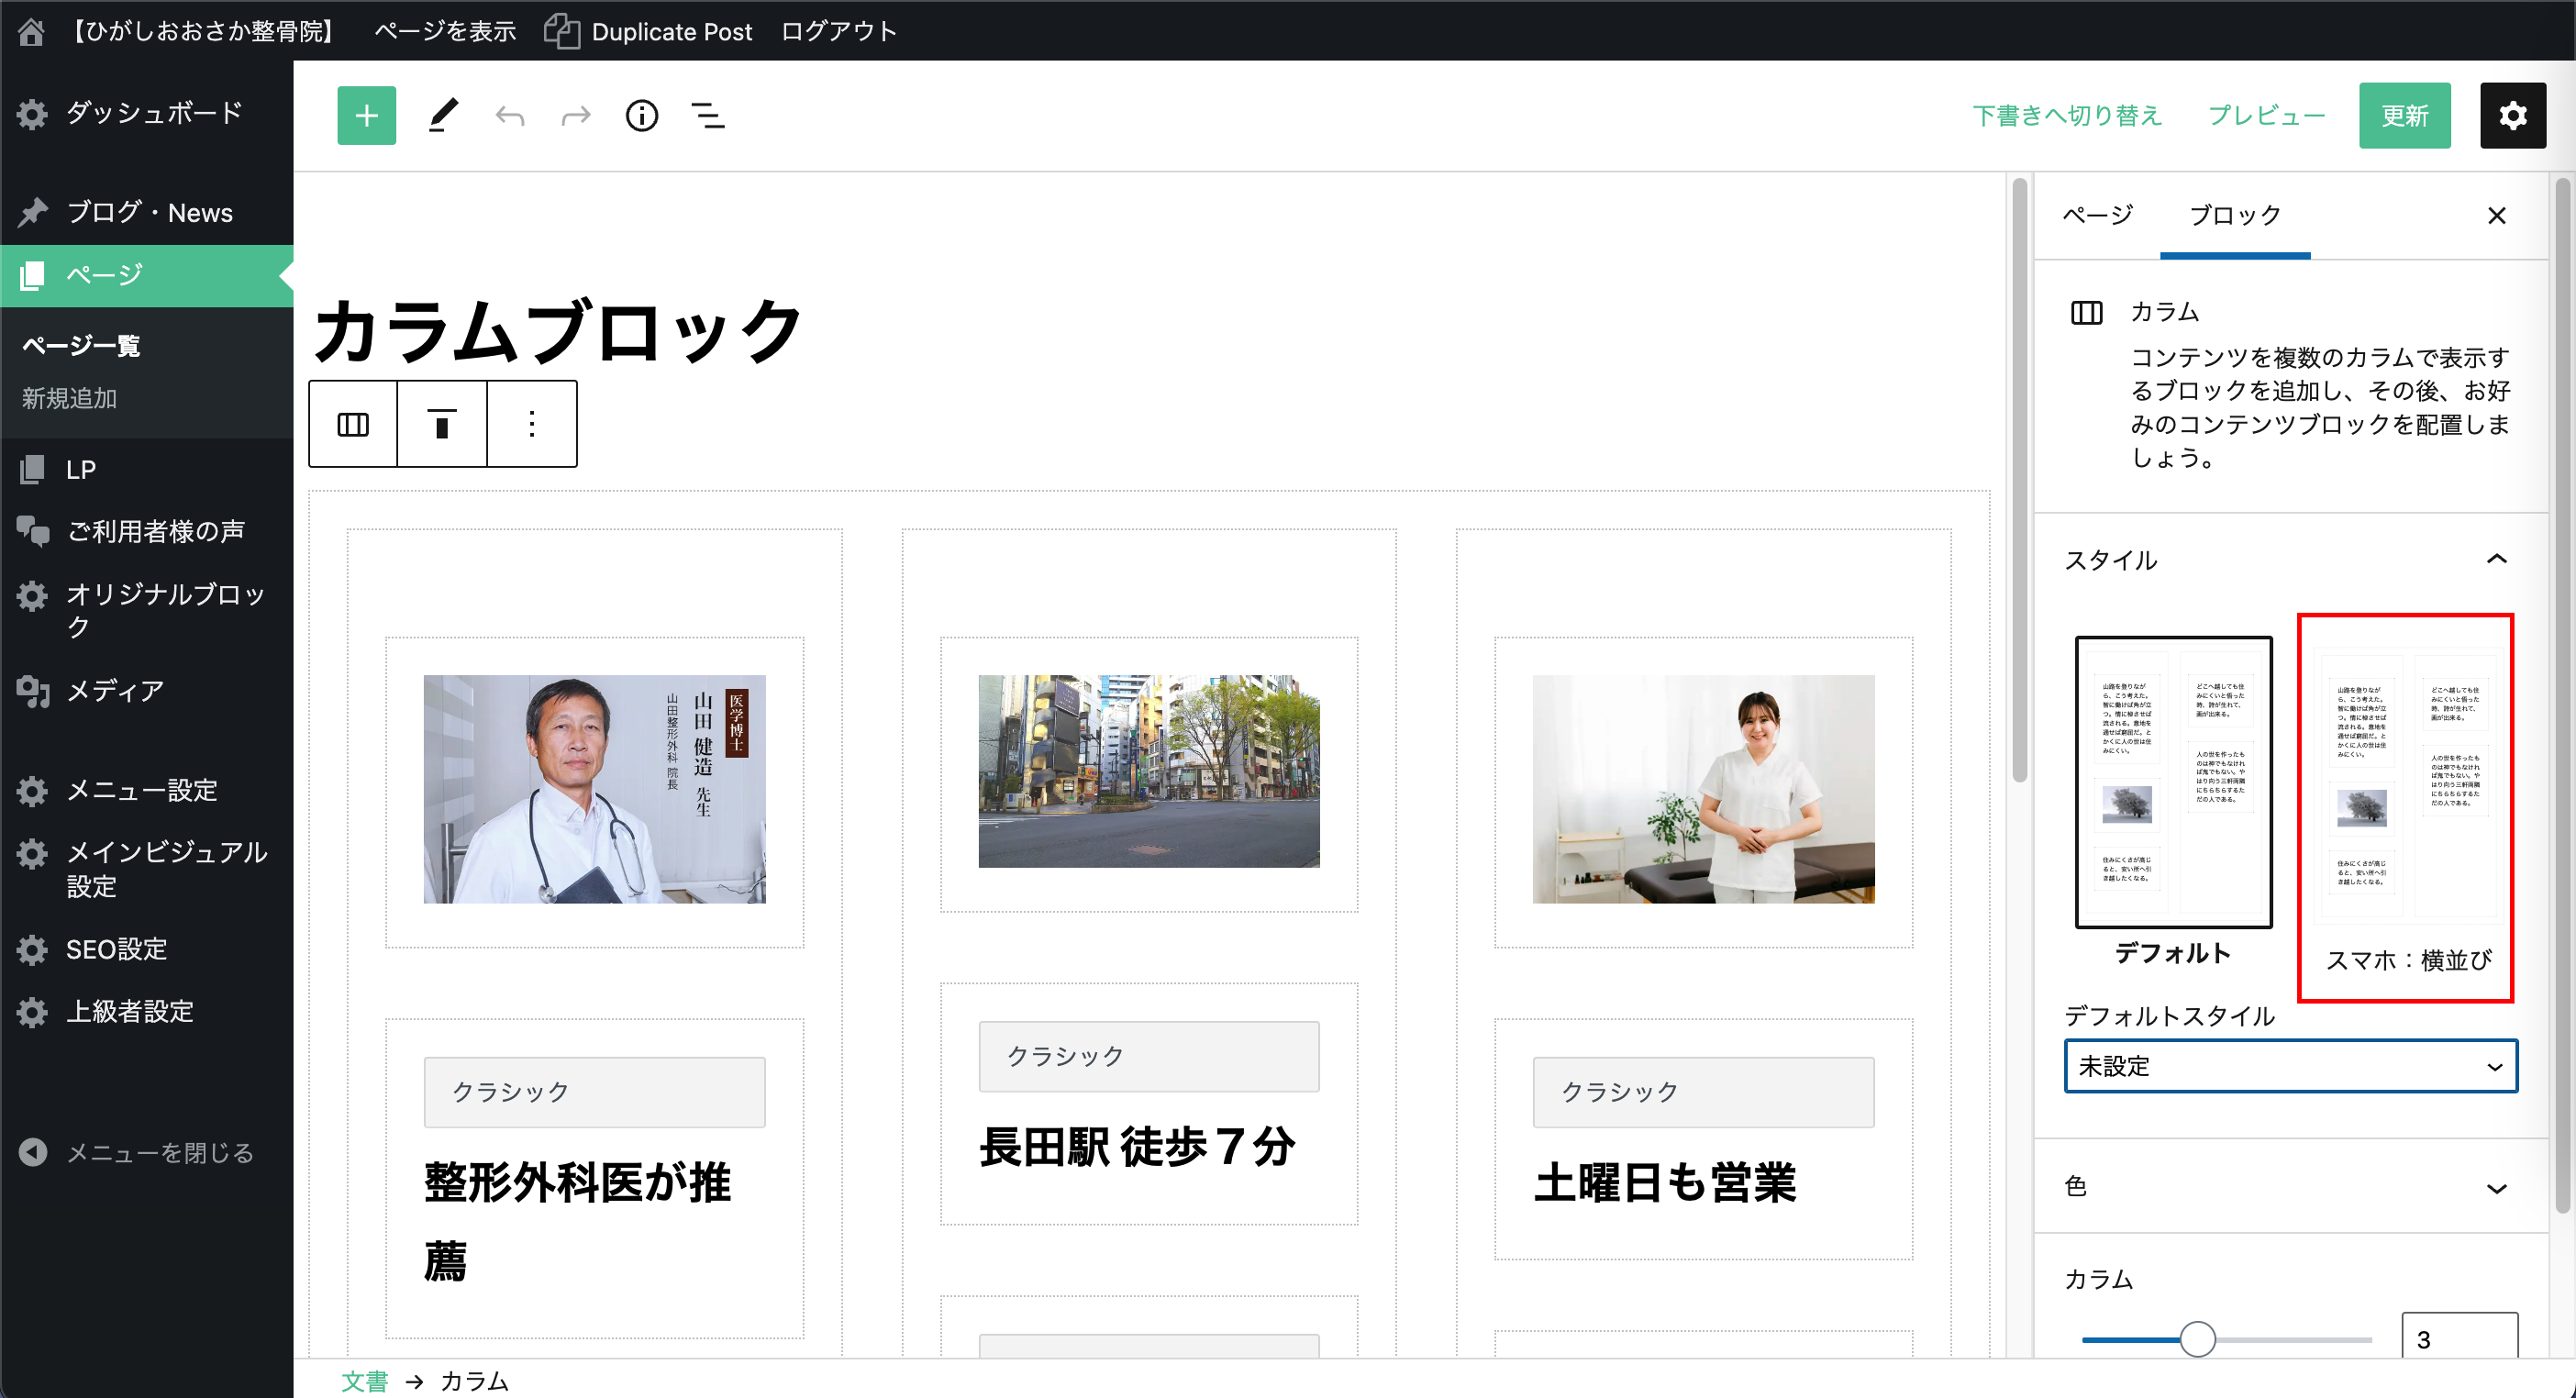
Task: Expand the 色 panel section
Action: (x=2496, y=1188)
